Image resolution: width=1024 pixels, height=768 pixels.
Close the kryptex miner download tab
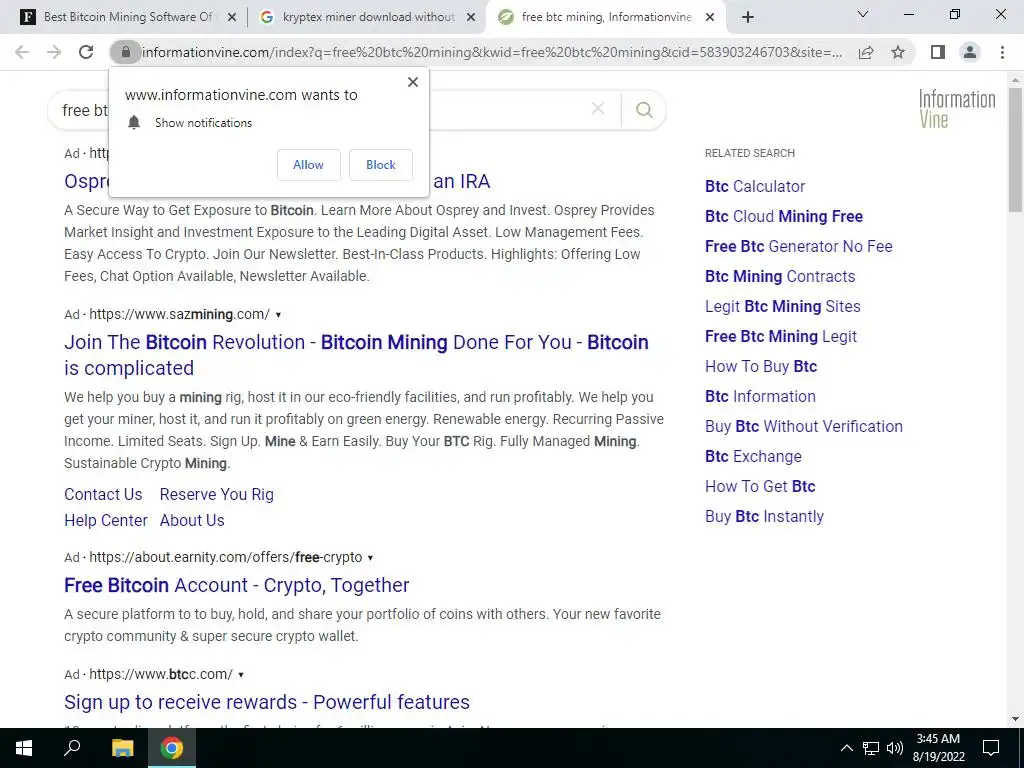pyautogui.click(x=471, y=18)
